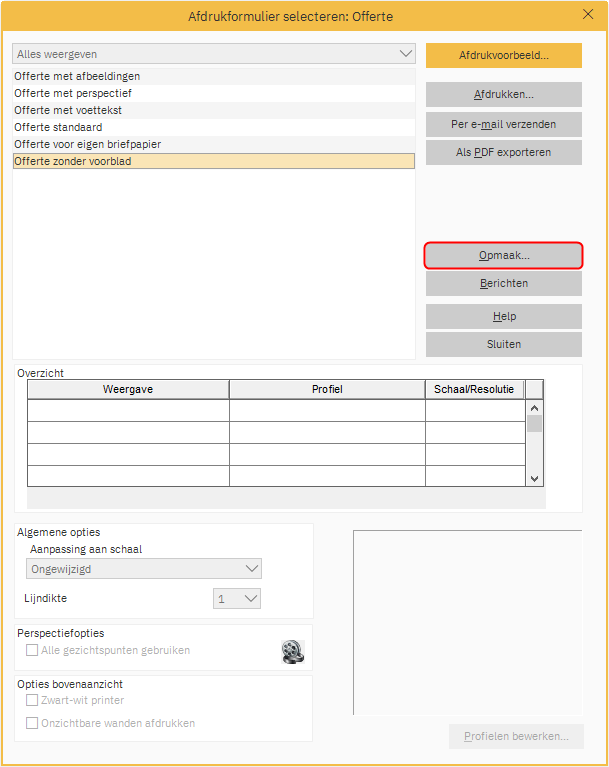Select Offerte voor eigen briefpapier

tap(214, 144)
